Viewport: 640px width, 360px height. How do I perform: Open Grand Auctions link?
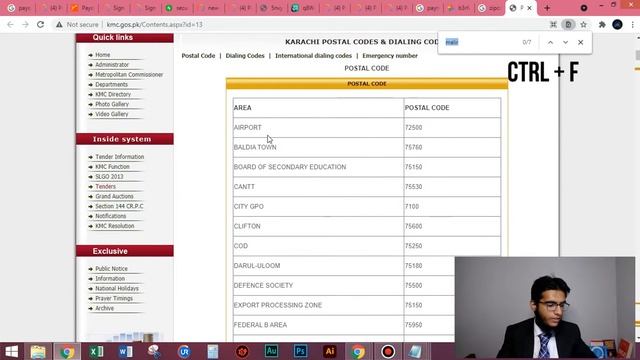tap(114, 196)
